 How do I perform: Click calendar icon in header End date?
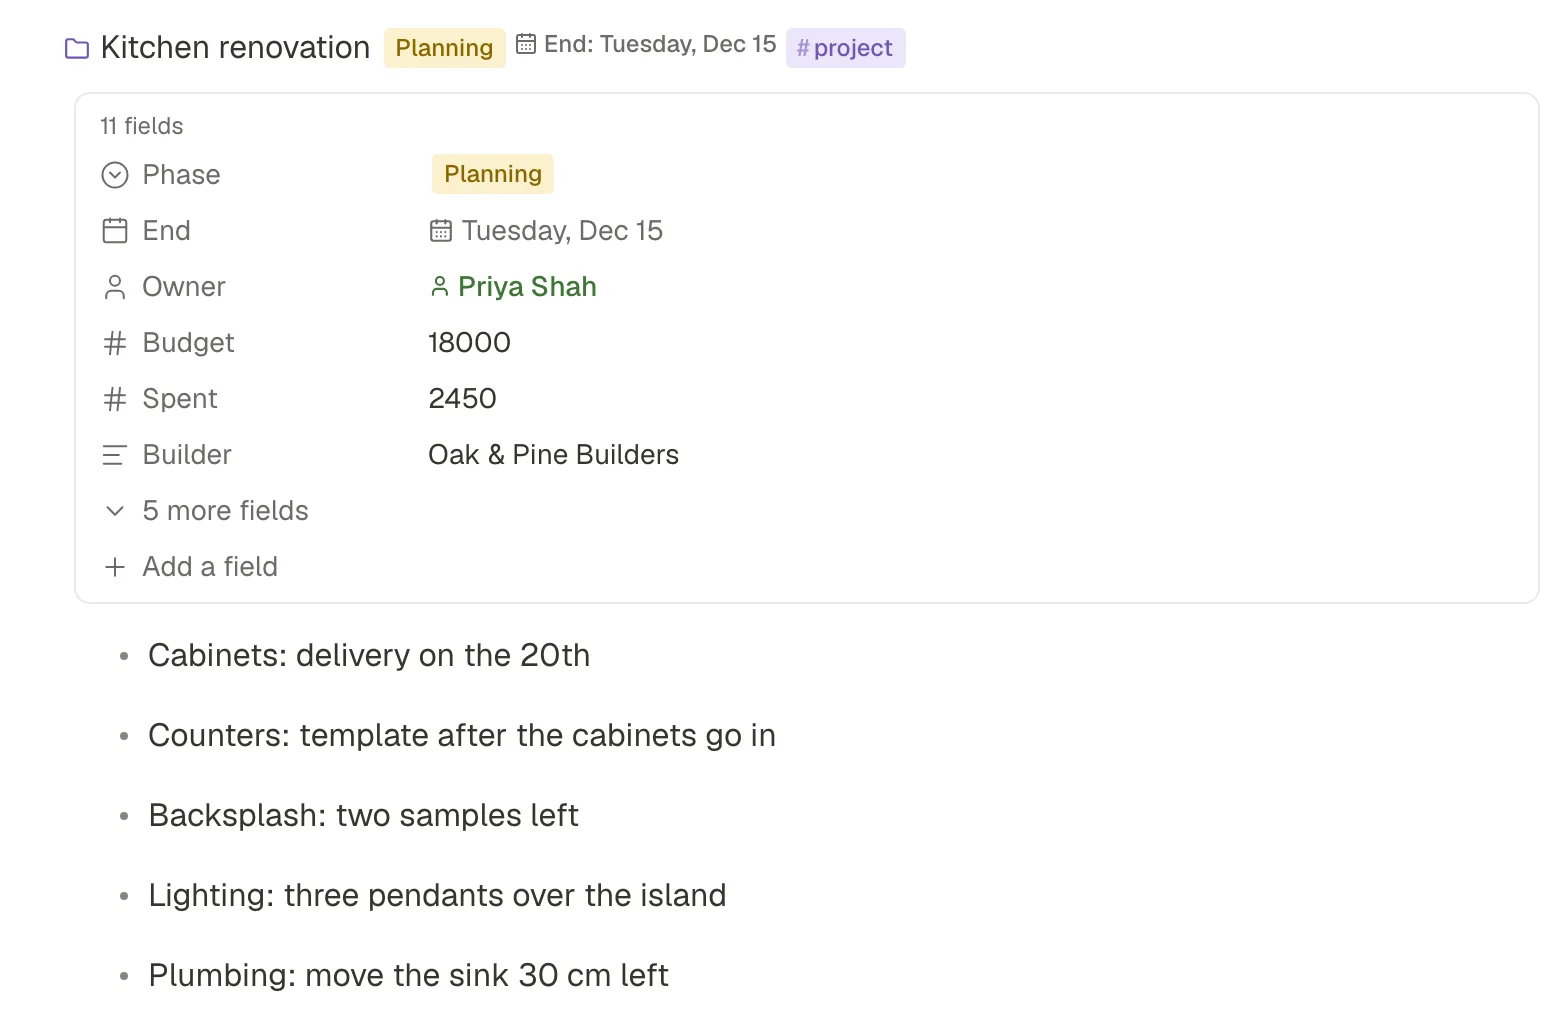click(526, 44)
